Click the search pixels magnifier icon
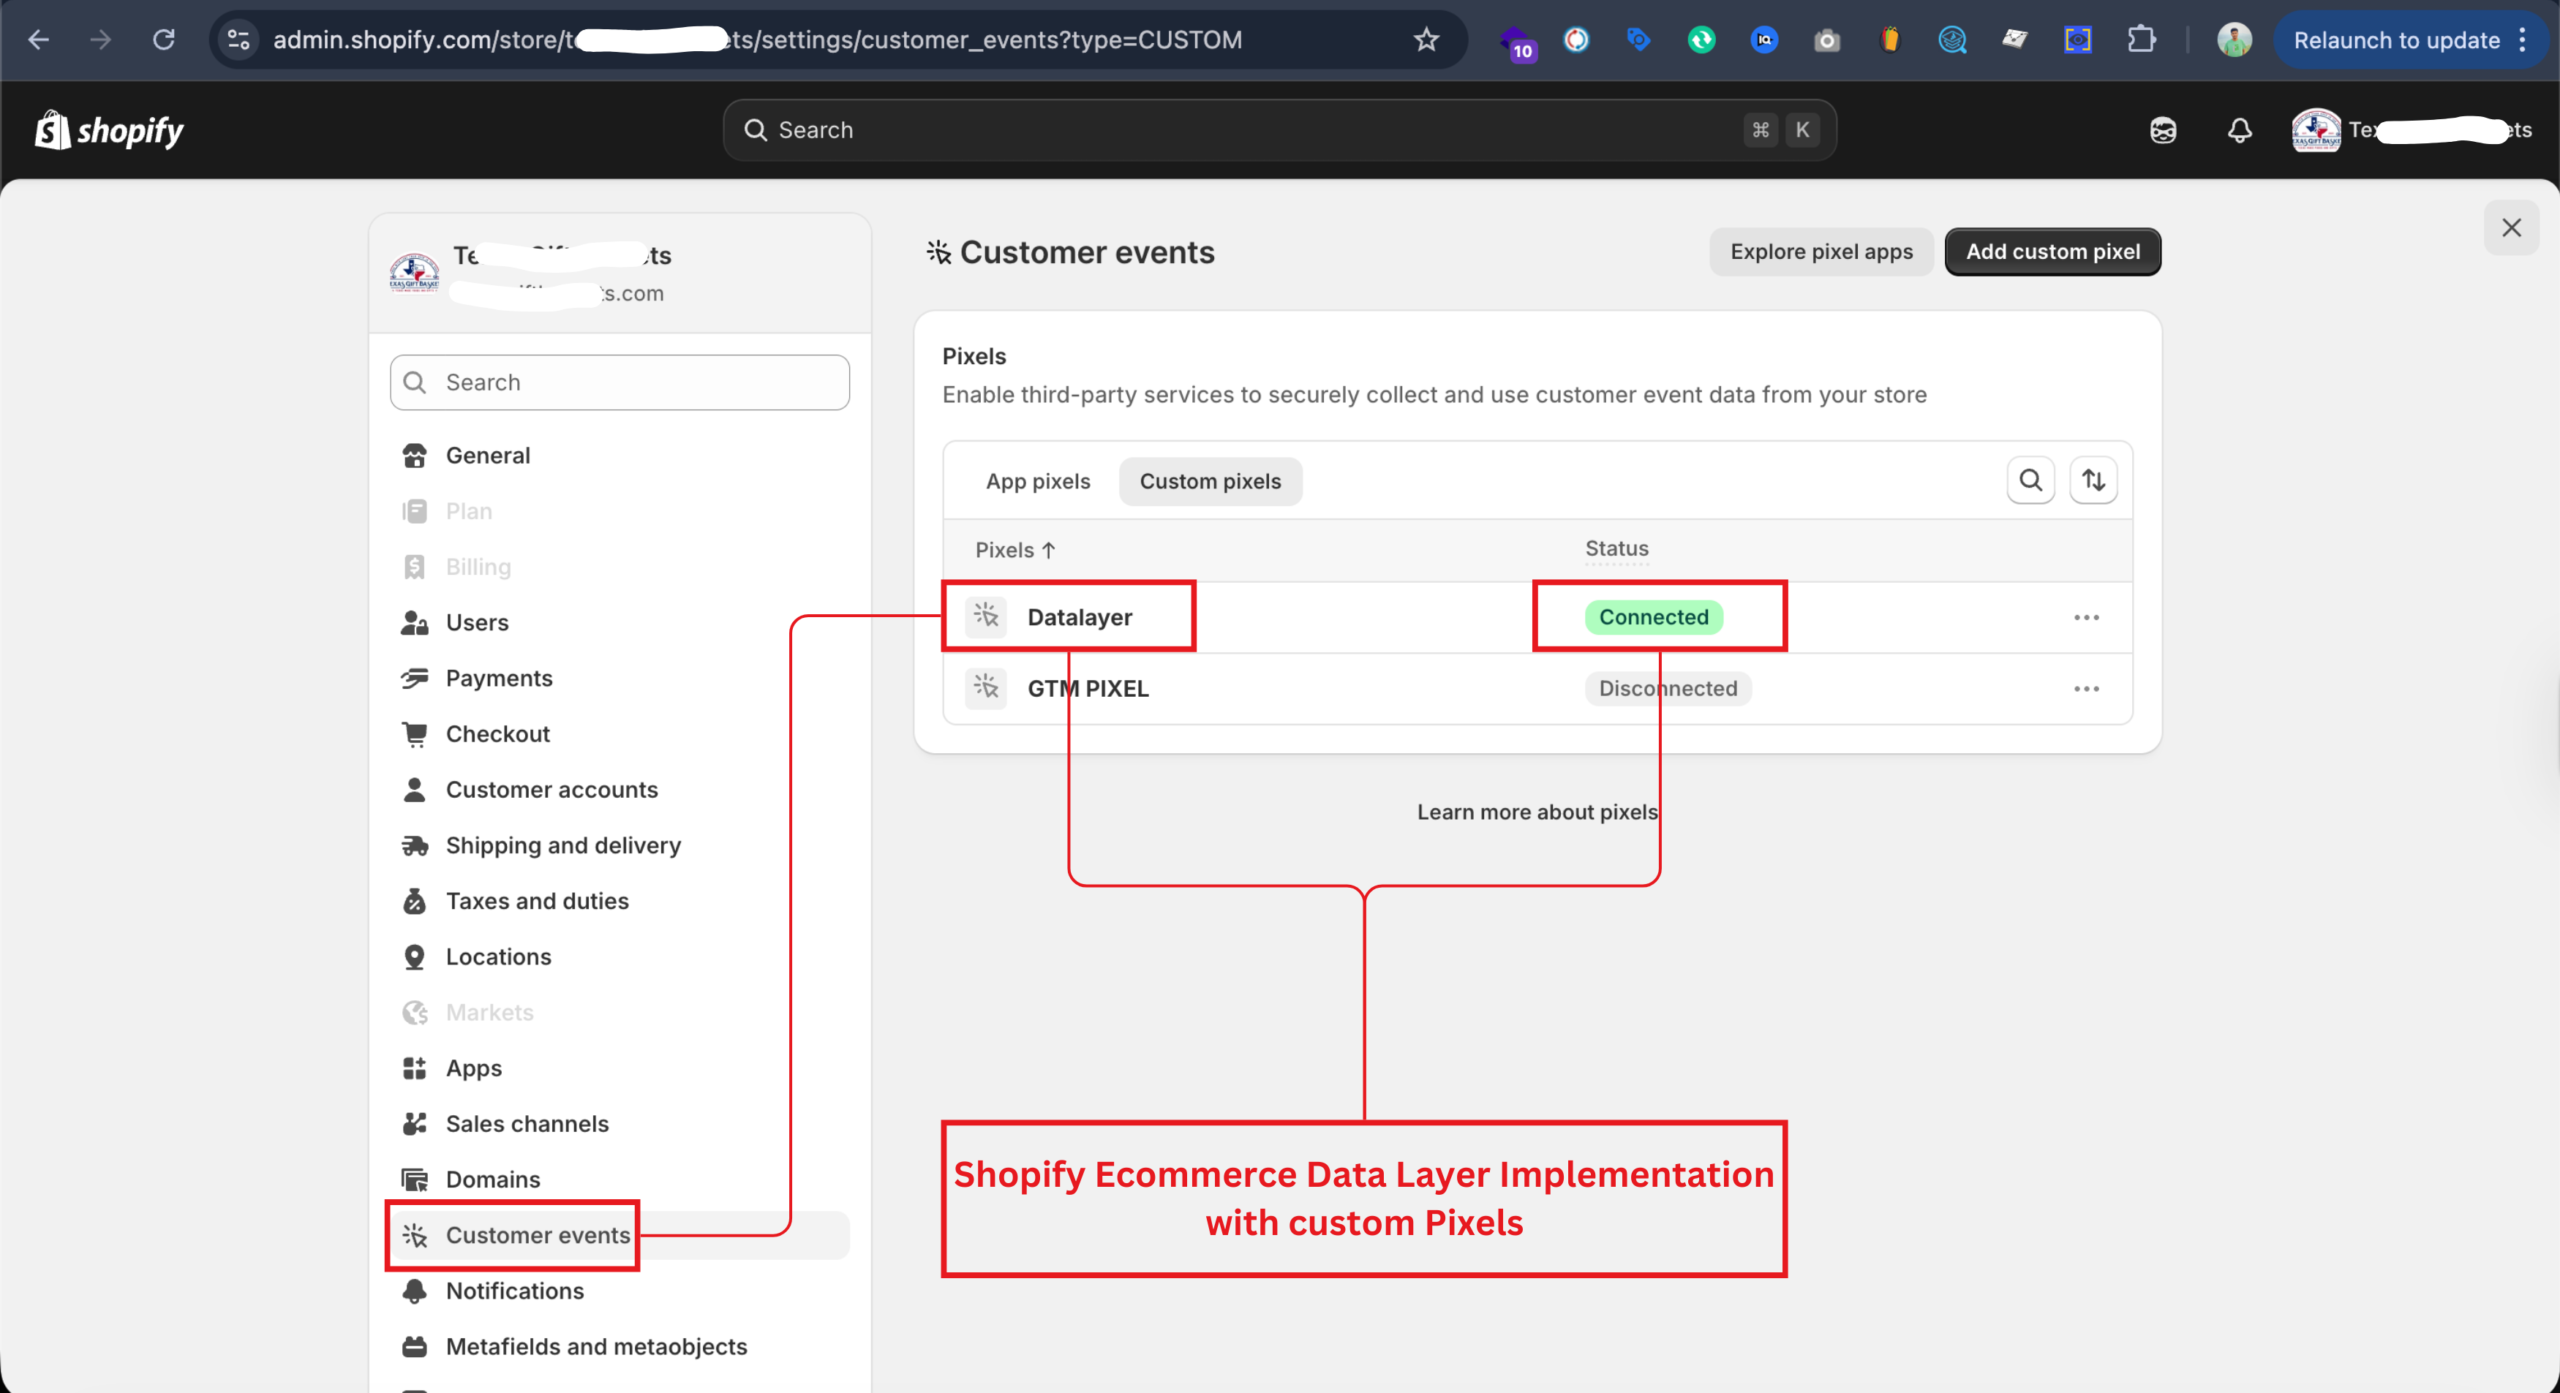This screenshot has height=1393, width=2560. coord(2030,481)
